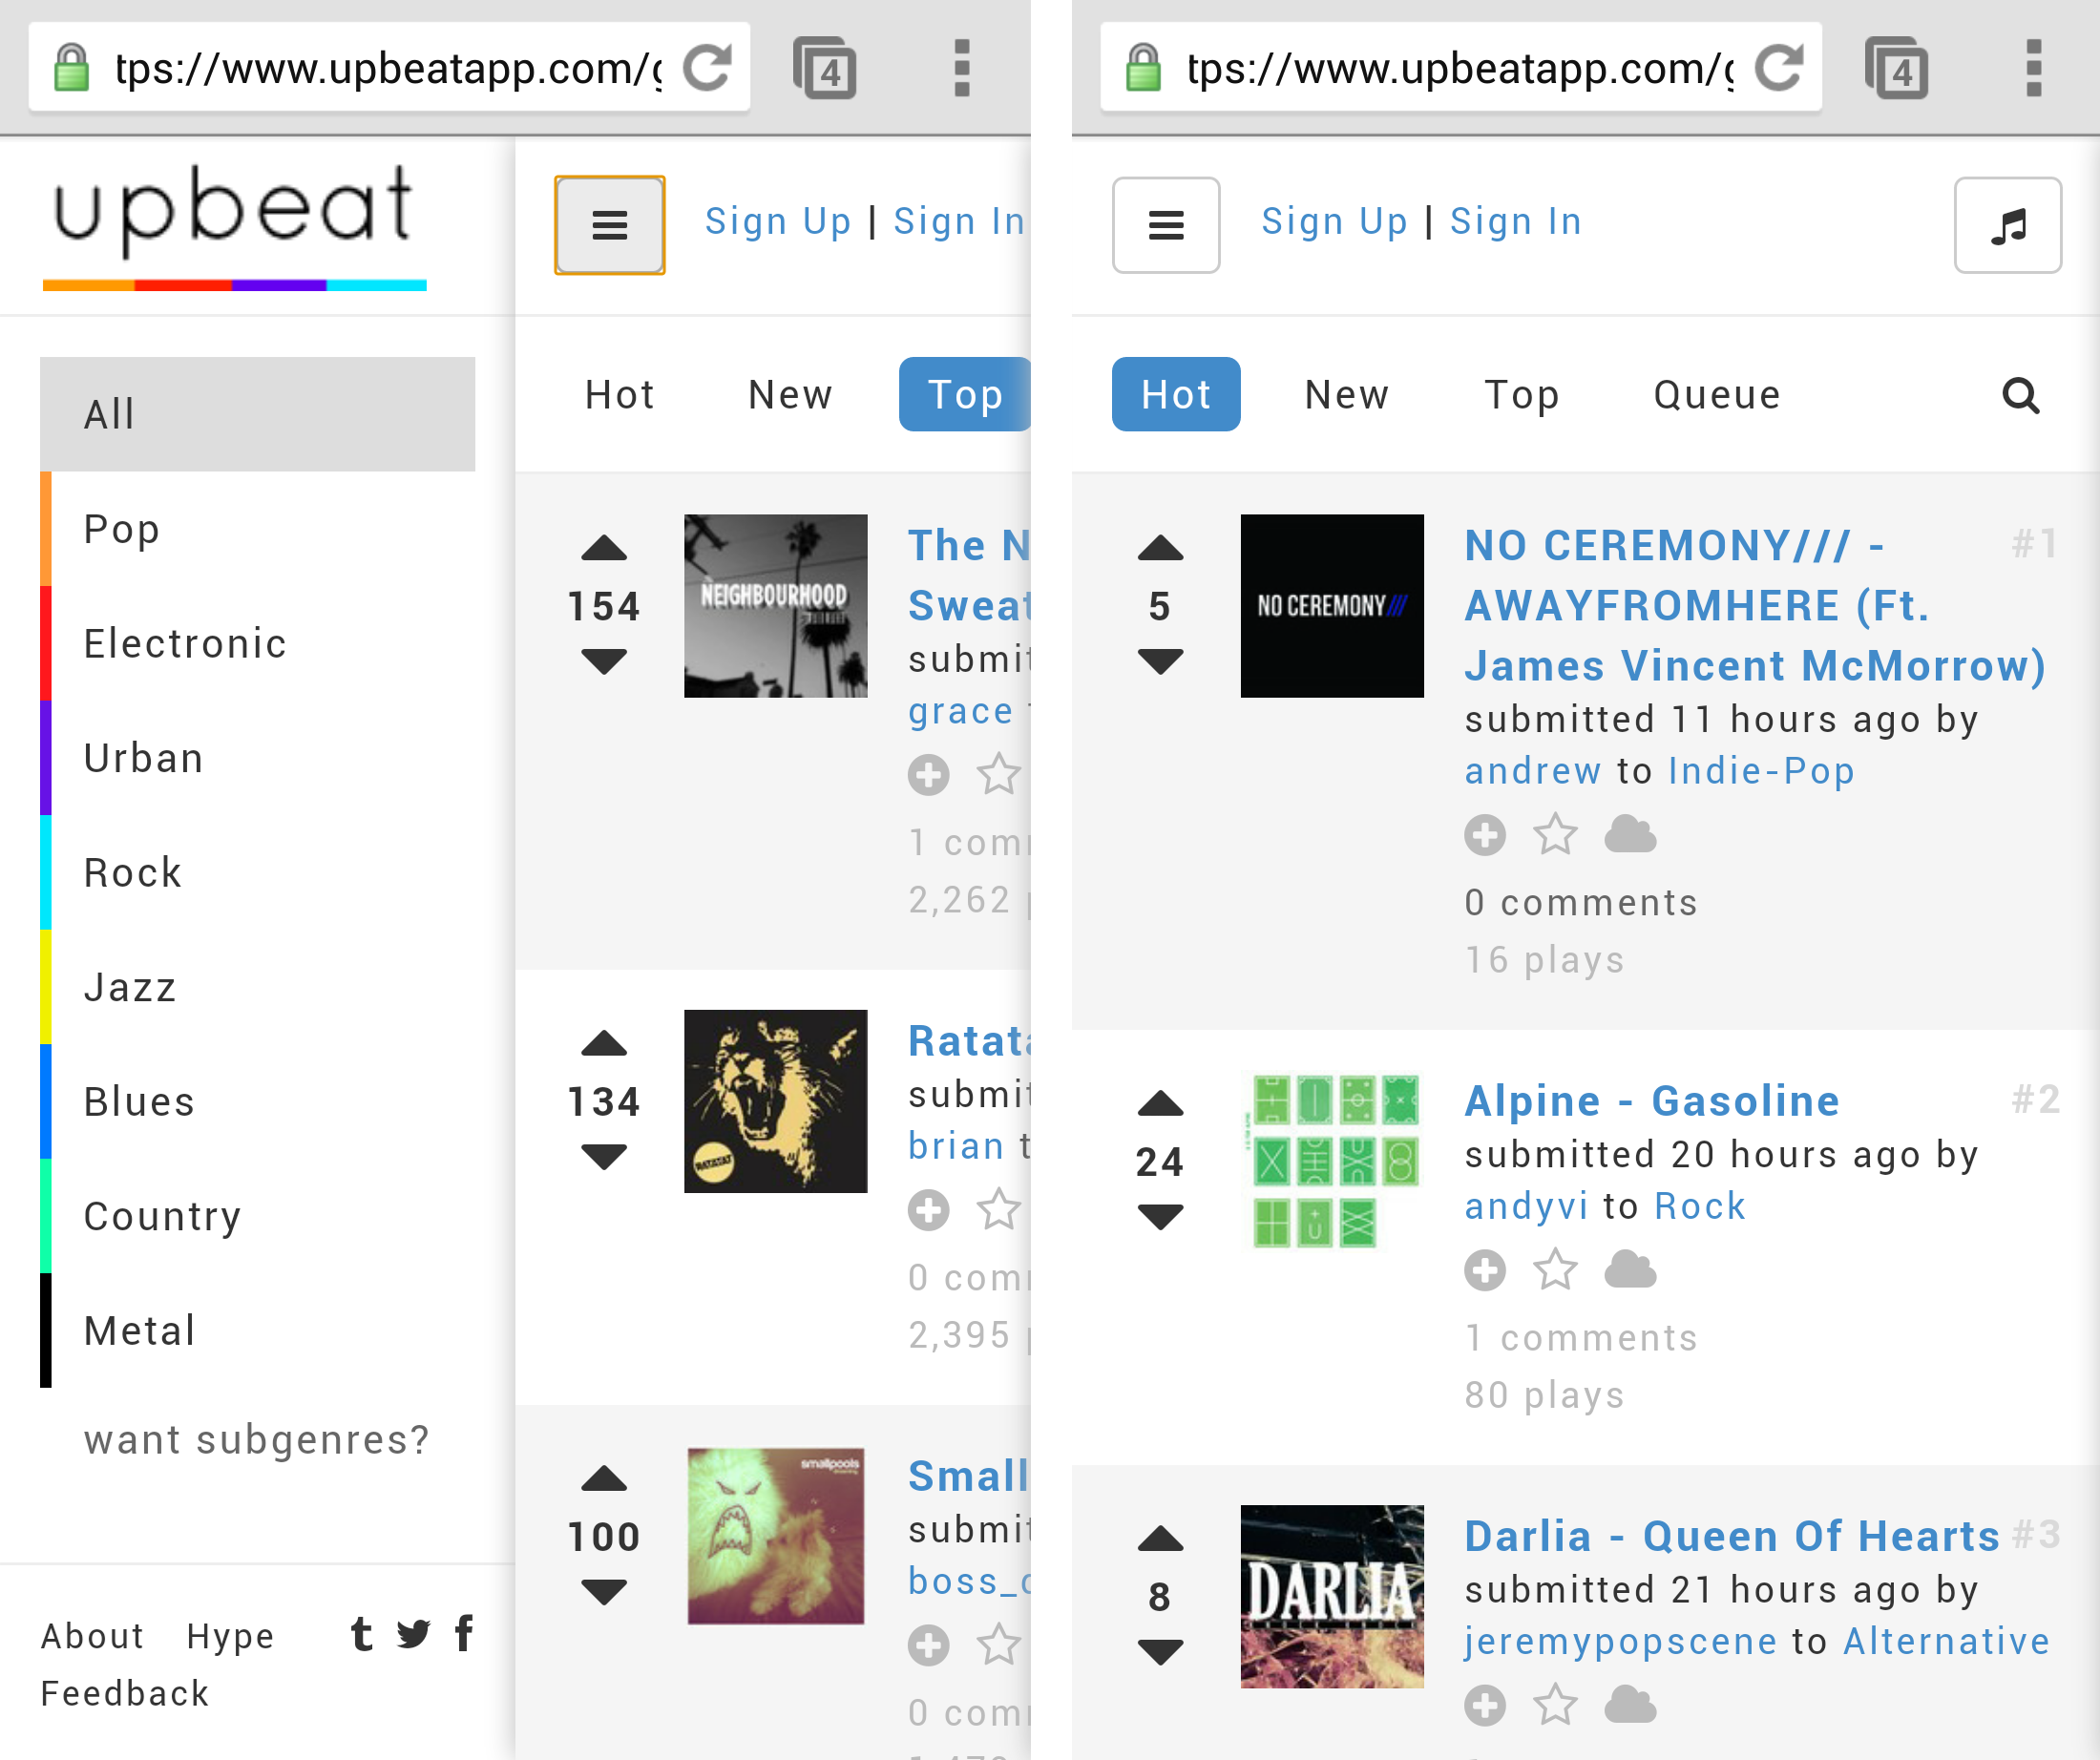This screenshot has height=1760, width=2100.
Task: Downvote the track with 100 votes
Action: tap(604, 1592)
